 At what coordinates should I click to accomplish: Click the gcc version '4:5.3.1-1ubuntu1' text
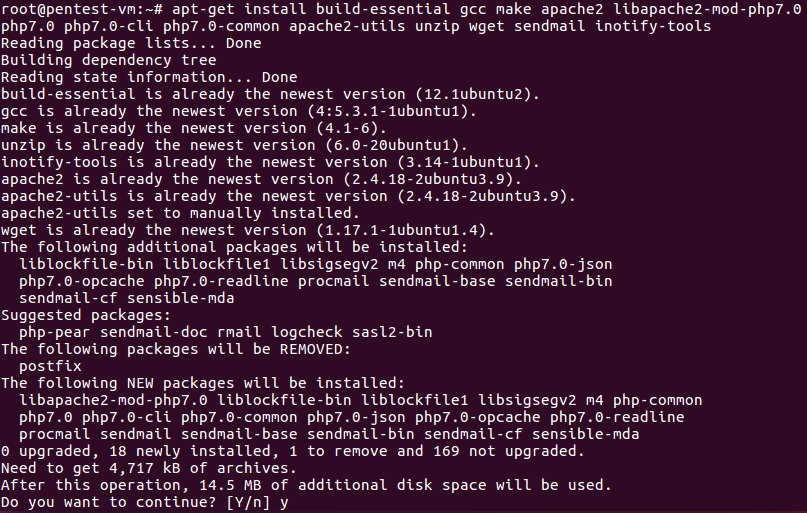[x=391, y=111]
